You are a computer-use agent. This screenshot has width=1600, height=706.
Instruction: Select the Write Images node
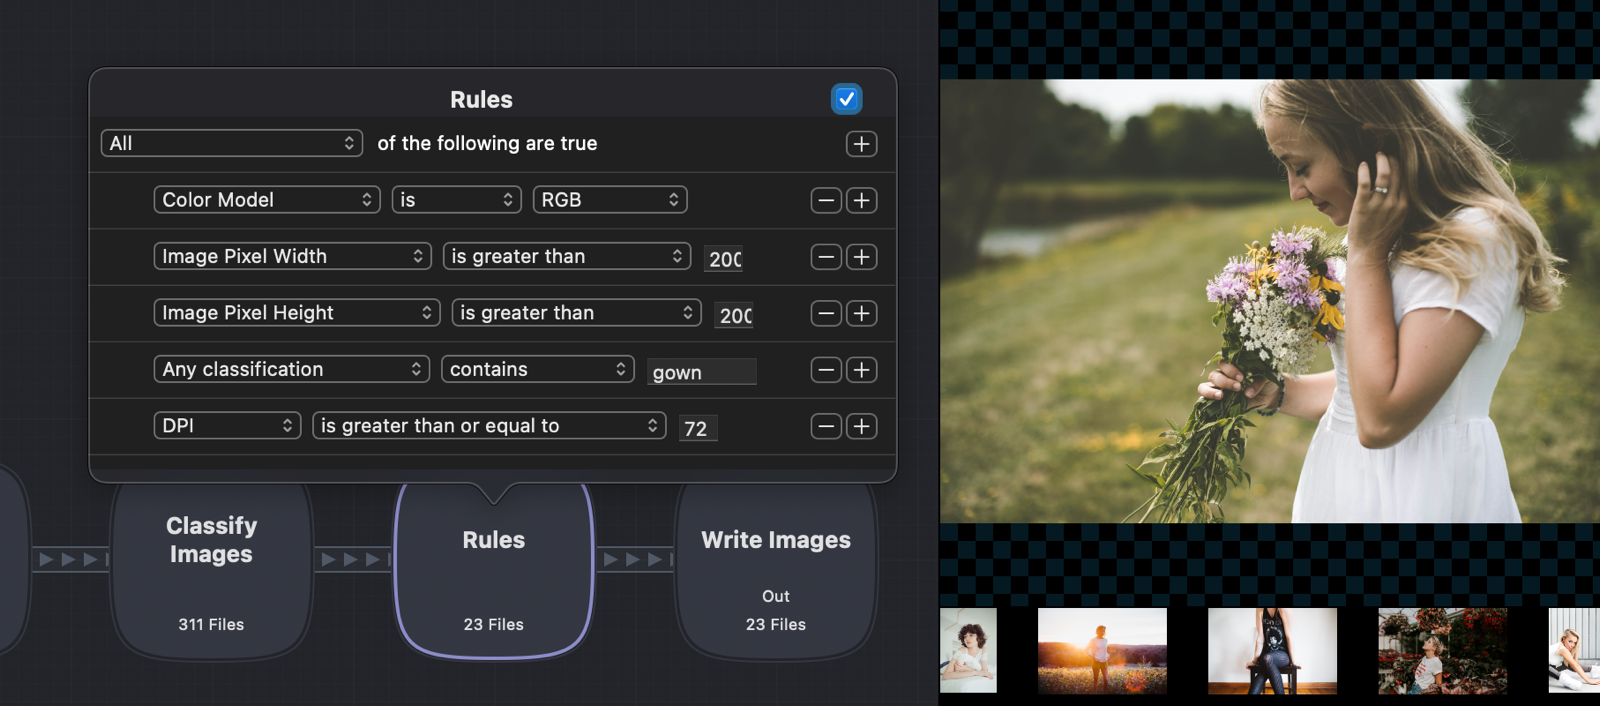tap(776, 568)
